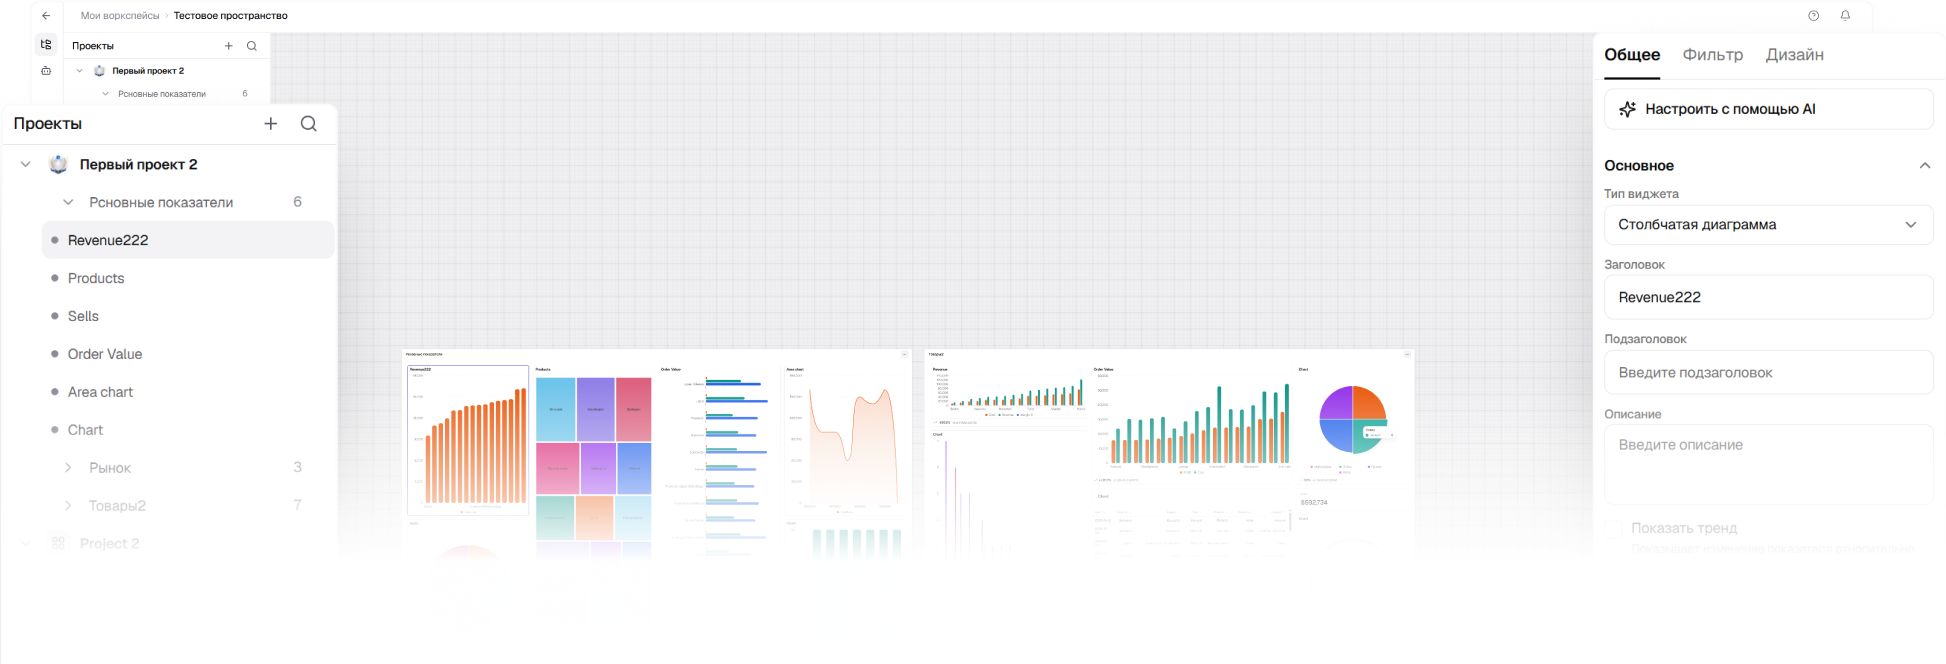Click small plus icon in top Проекты header

229,46
